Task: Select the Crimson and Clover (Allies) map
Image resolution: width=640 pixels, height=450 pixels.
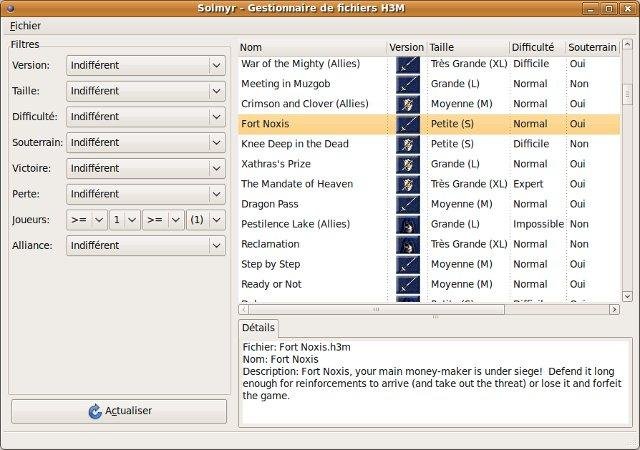Action: point(304,104)
